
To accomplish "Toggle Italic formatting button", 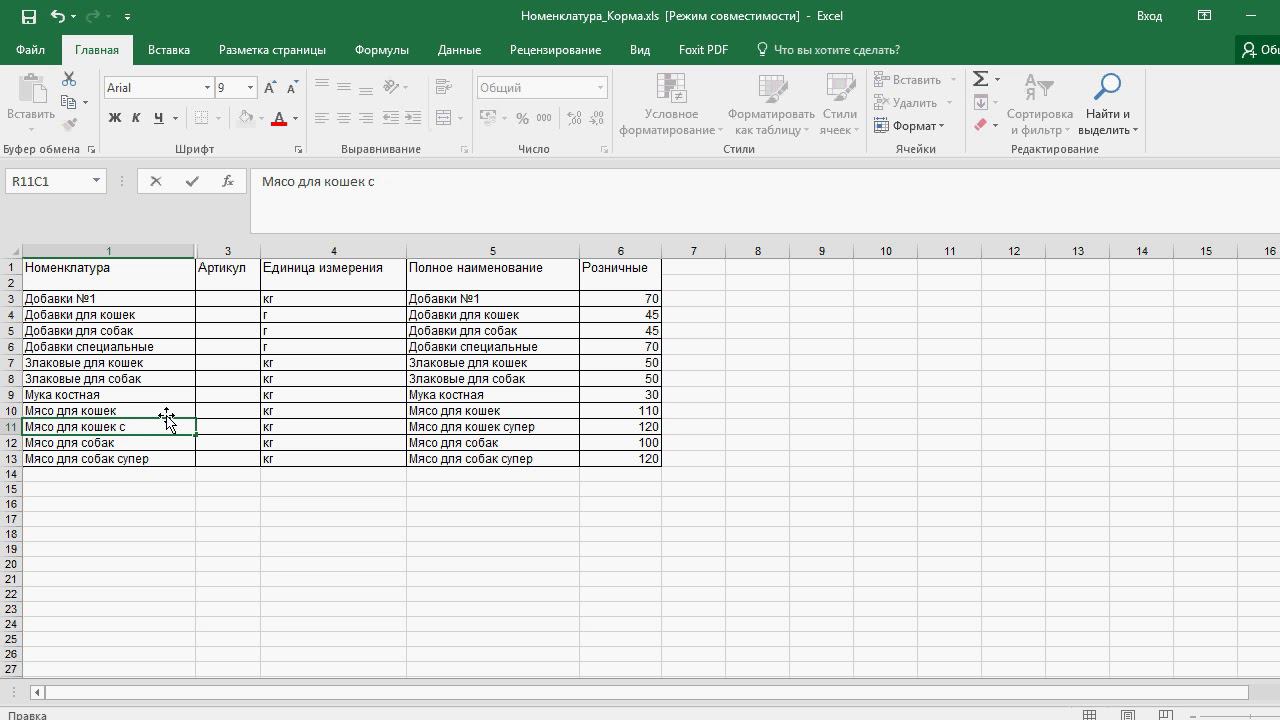I will (x=136, y=118).
